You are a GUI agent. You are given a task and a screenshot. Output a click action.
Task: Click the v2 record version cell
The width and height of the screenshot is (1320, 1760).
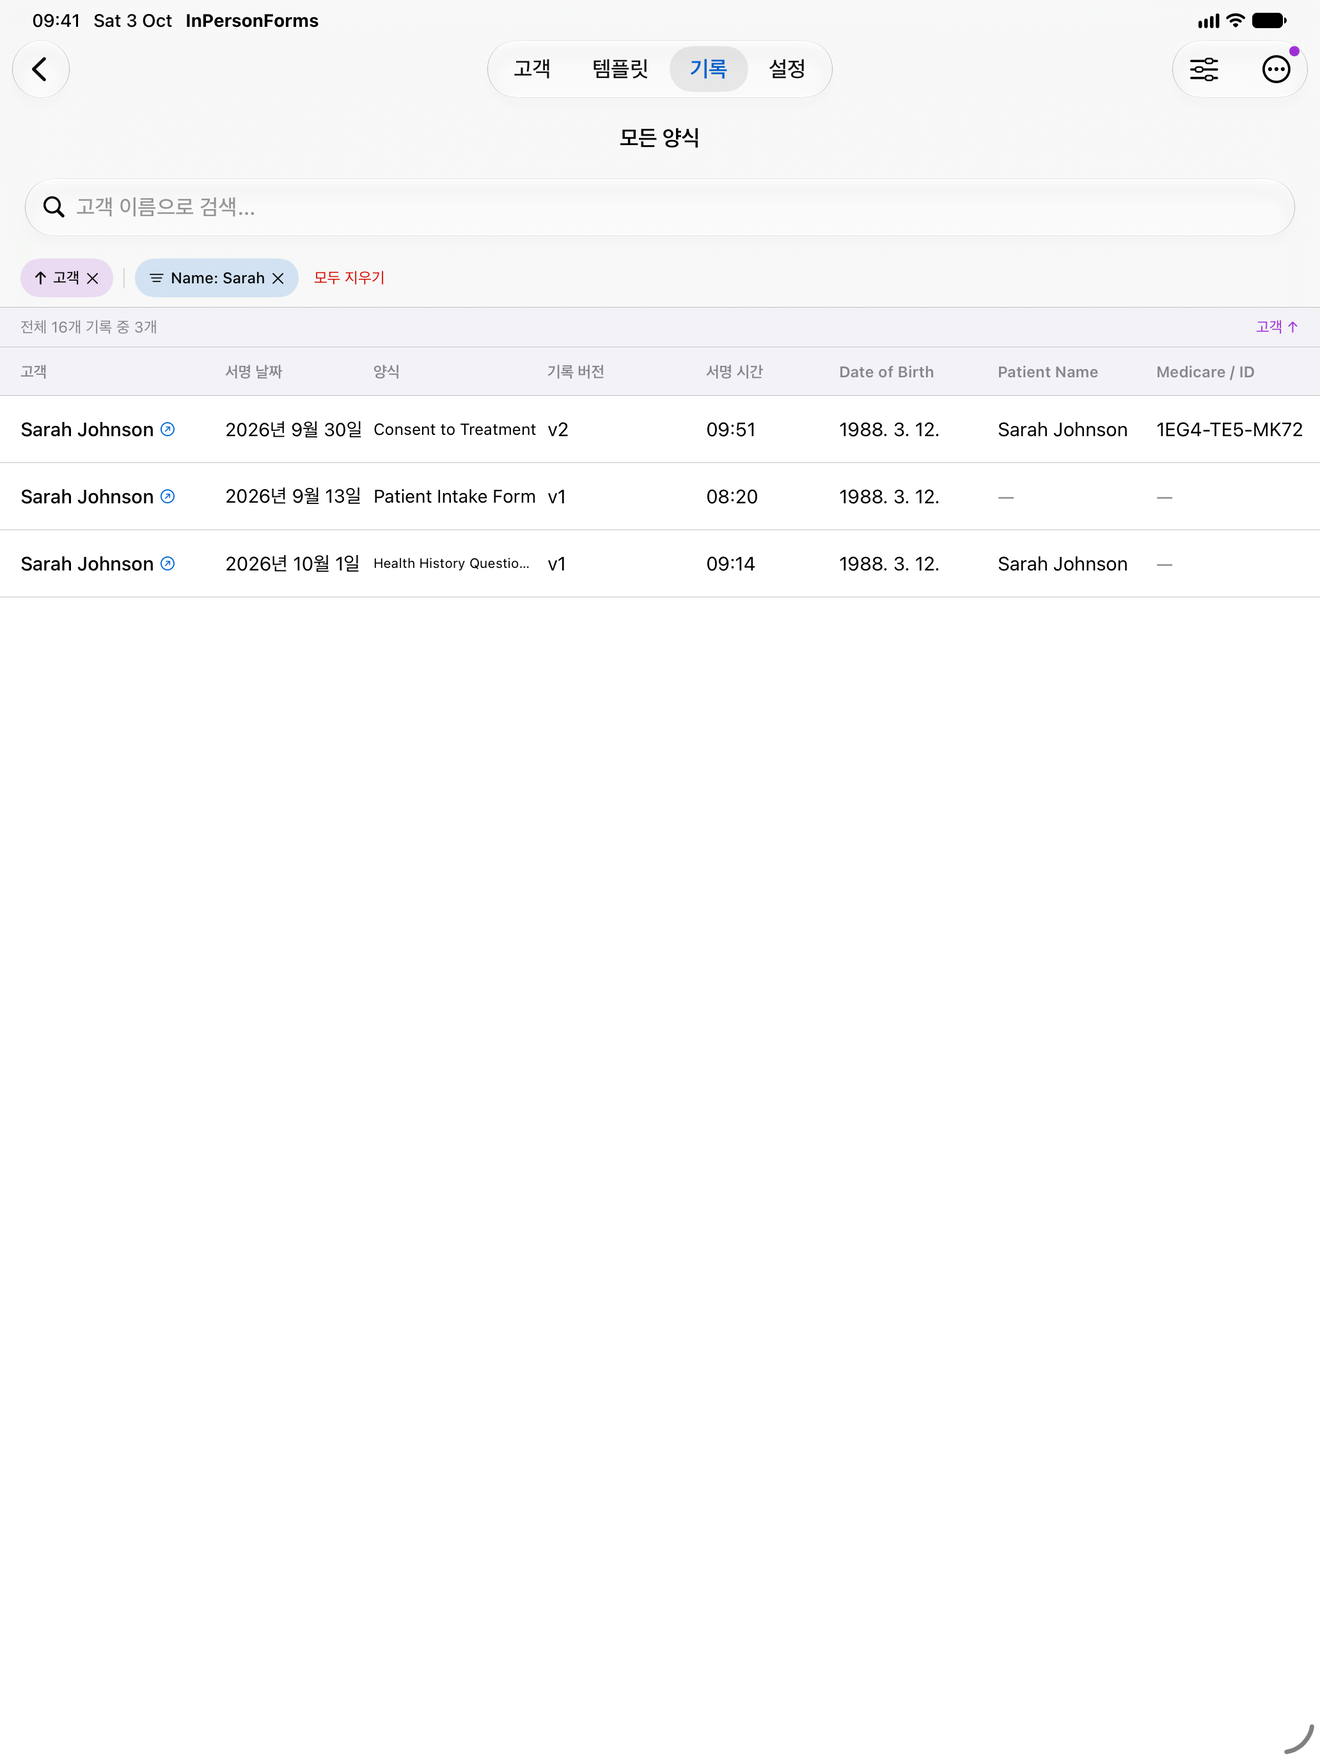558,429
